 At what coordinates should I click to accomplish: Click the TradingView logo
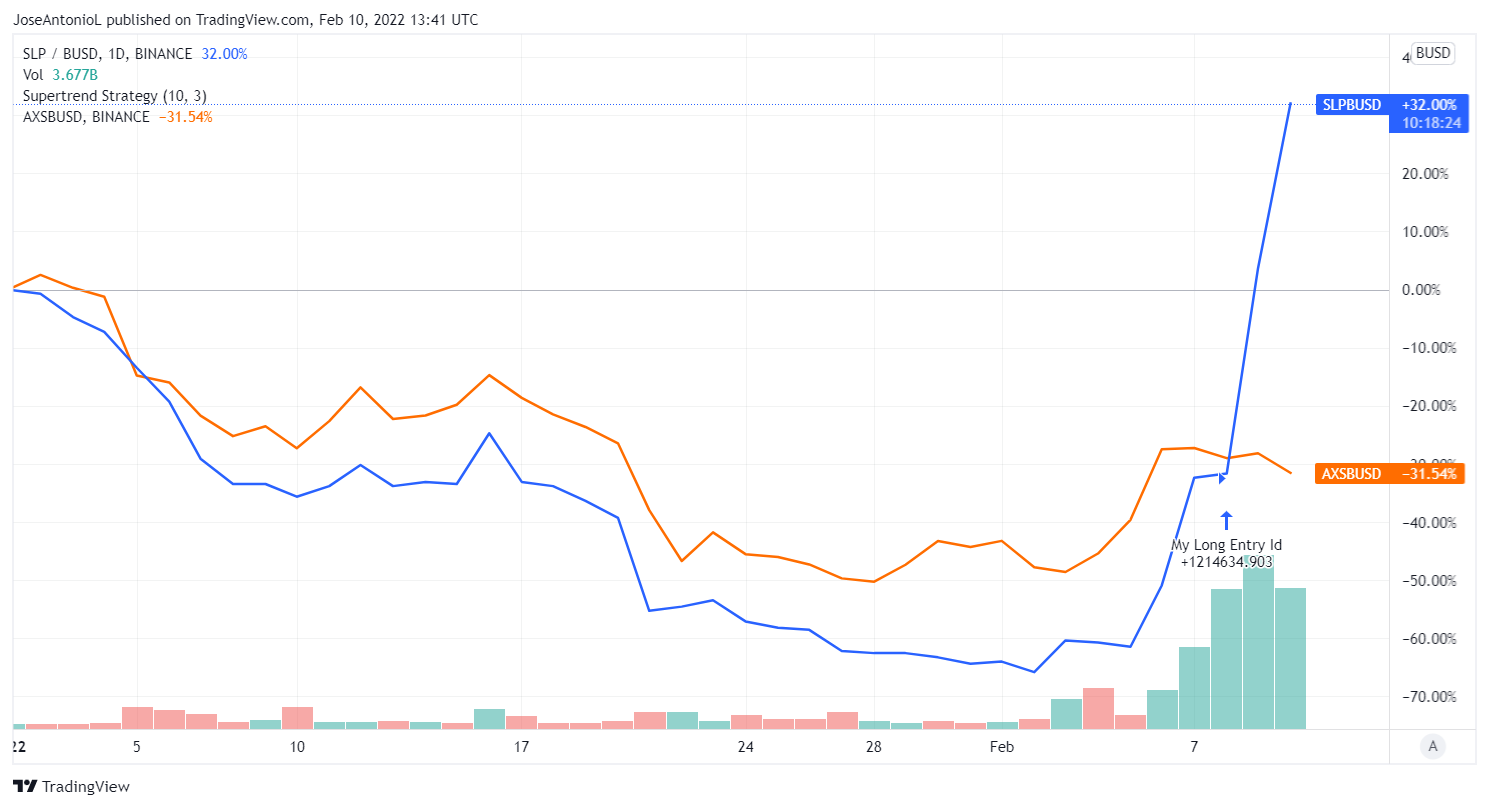coord(70,787)
